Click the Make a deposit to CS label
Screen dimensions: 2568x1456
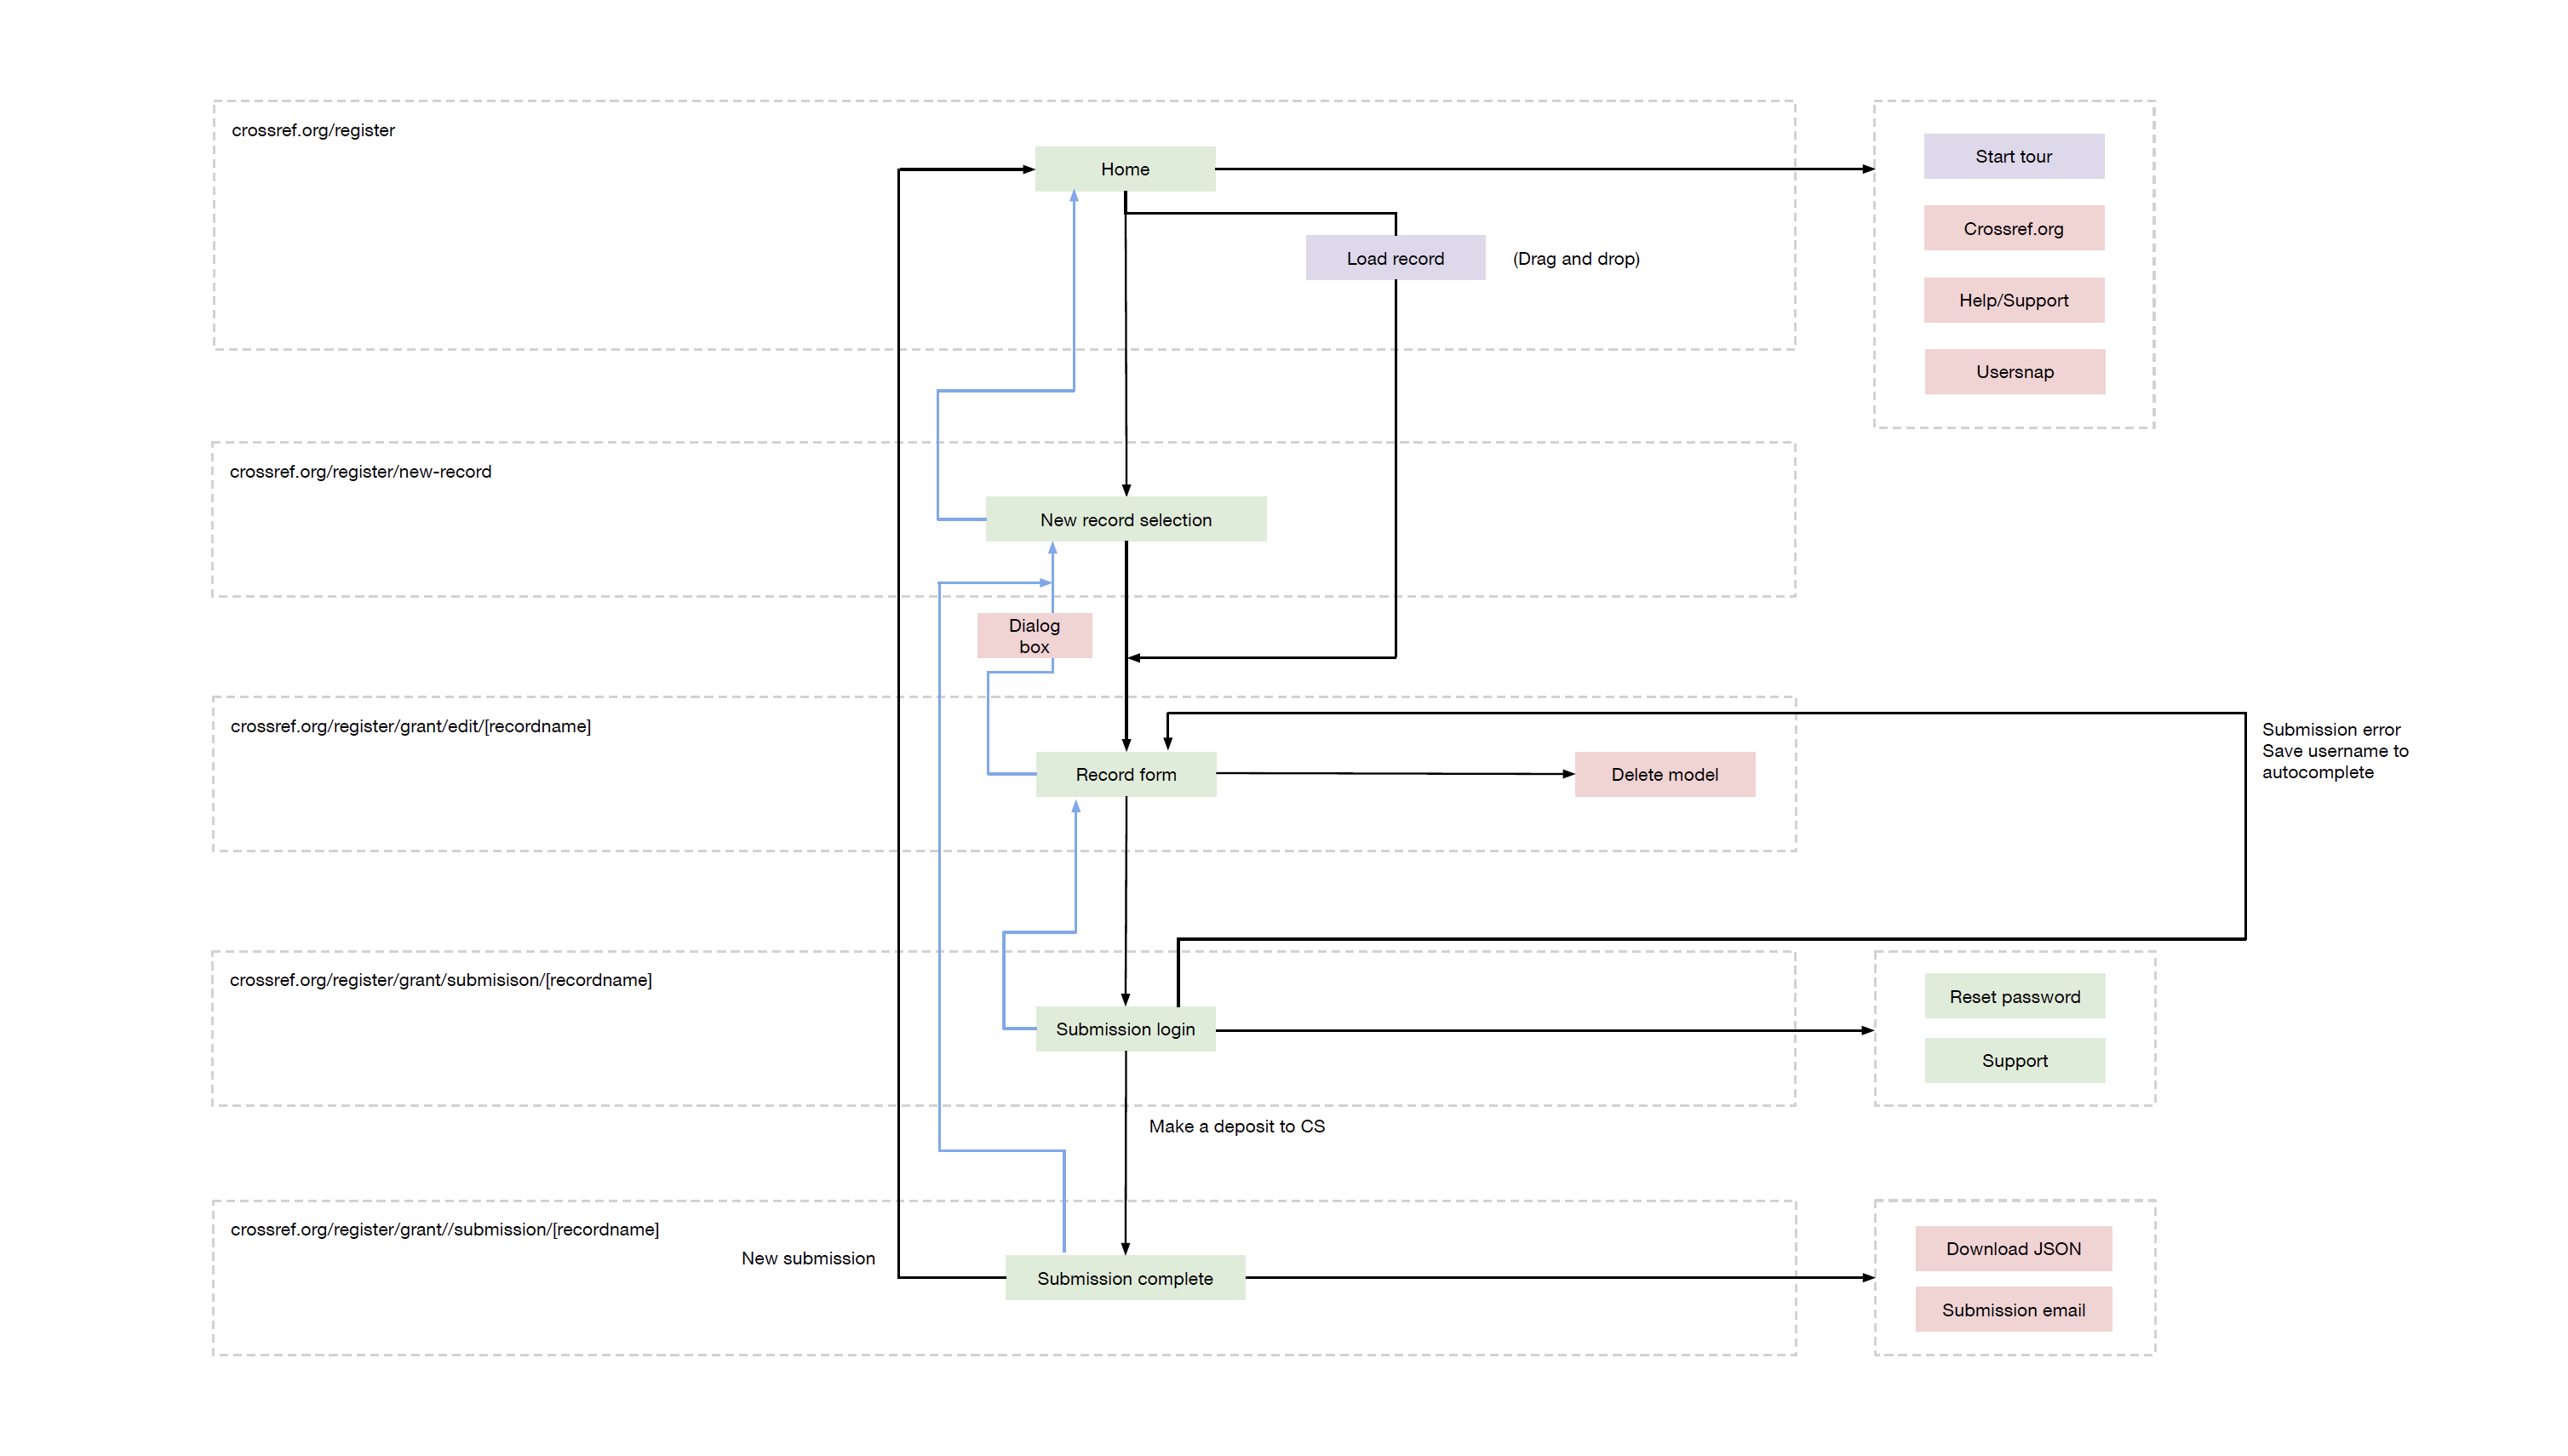point(1236,1126)
